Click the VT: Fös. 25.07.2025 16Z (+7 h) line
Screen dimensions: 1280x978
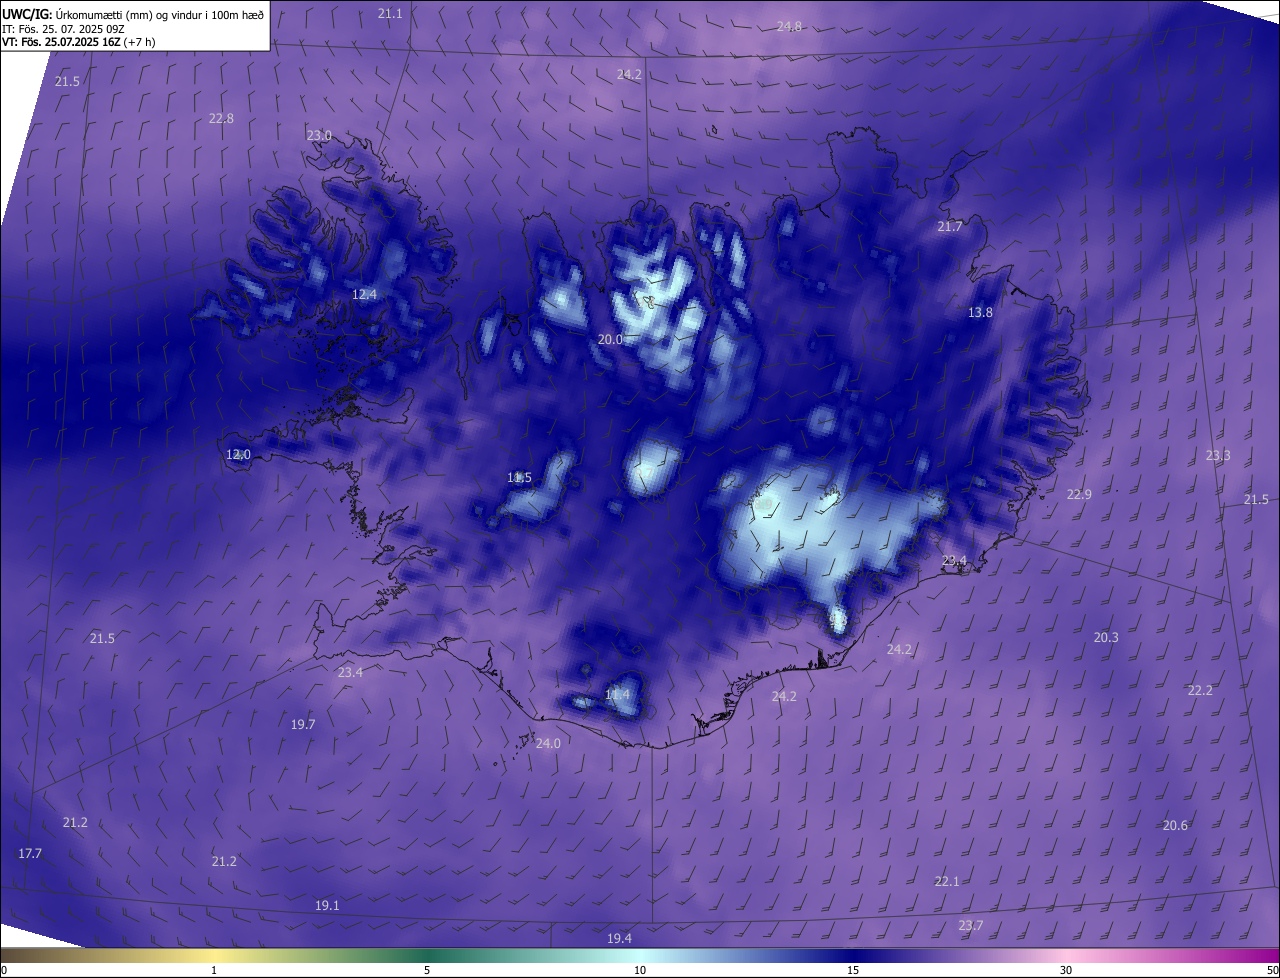(81, 42)
